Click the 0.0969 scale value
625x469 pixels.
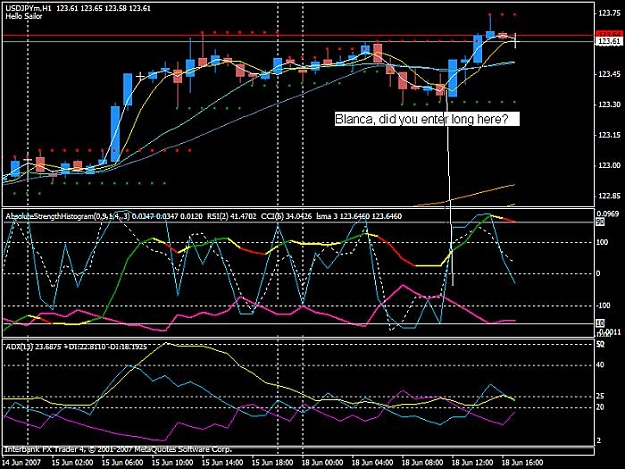tap(607, 214)
